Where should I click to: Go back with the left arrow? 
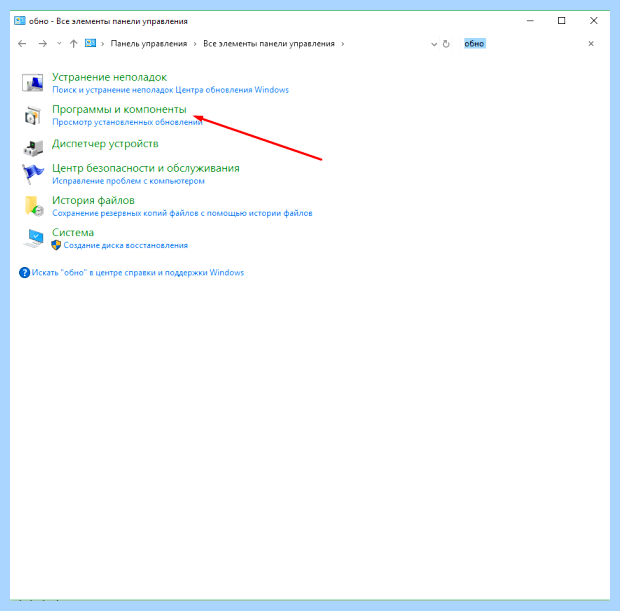(x=22, y=44)
